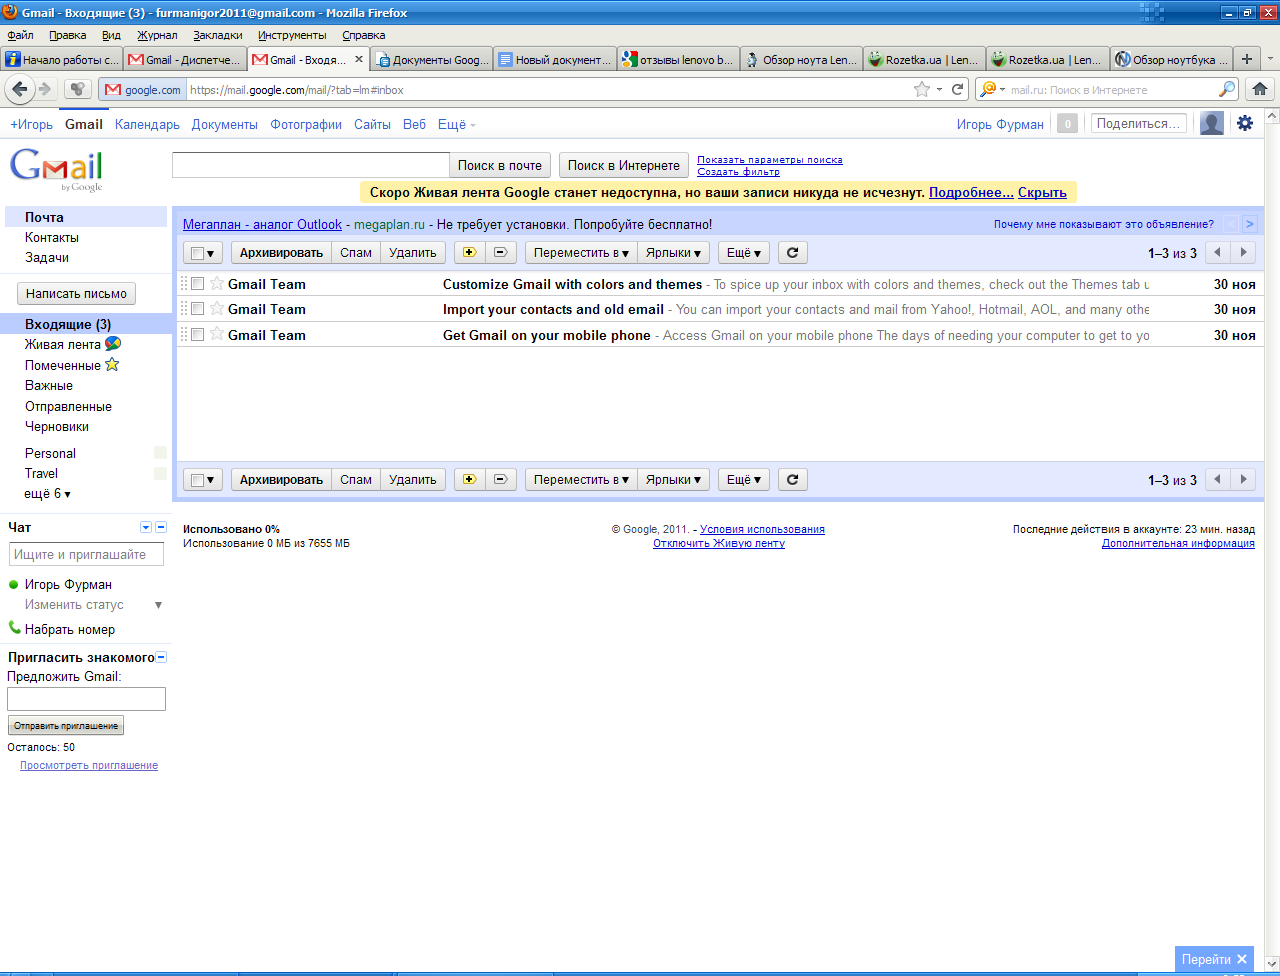The image size is (1280, 976).
Task: Go to older messages with the upper right arrow
Action: point(1243,253)
